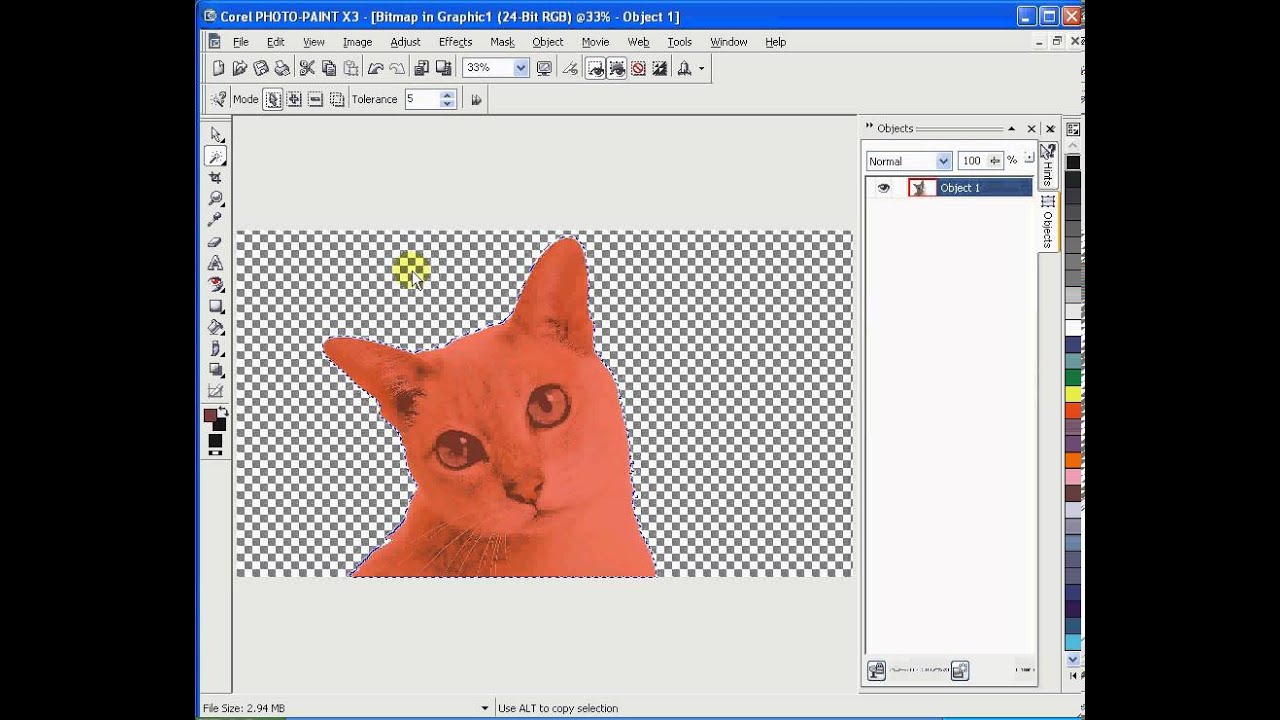Select the Fill bucket tool
1280x720 pixels.
coord(215,327)
